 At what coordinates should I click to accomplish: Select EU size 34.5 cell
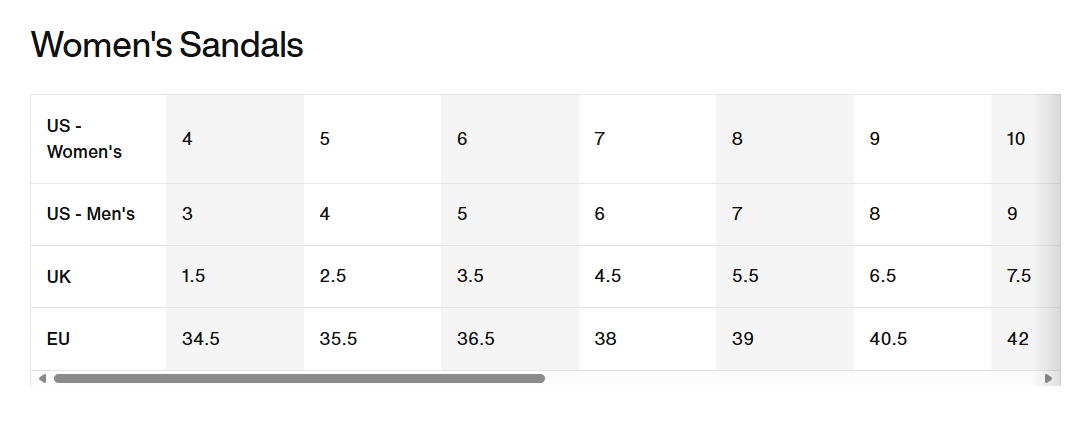coord(235,339)
